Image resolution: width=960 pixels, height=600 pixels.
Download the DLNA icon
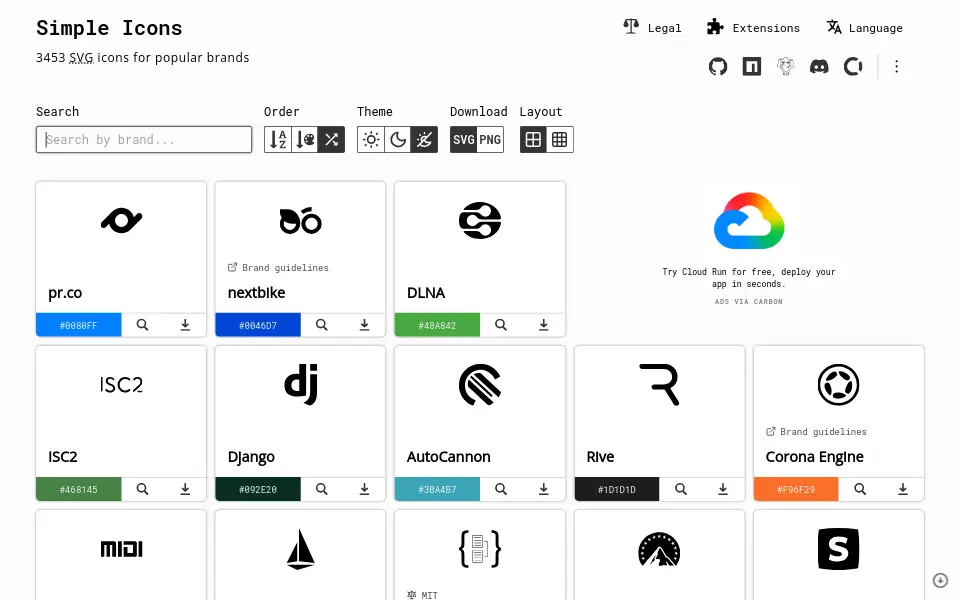pyautogui.click(x=544, y=325)
